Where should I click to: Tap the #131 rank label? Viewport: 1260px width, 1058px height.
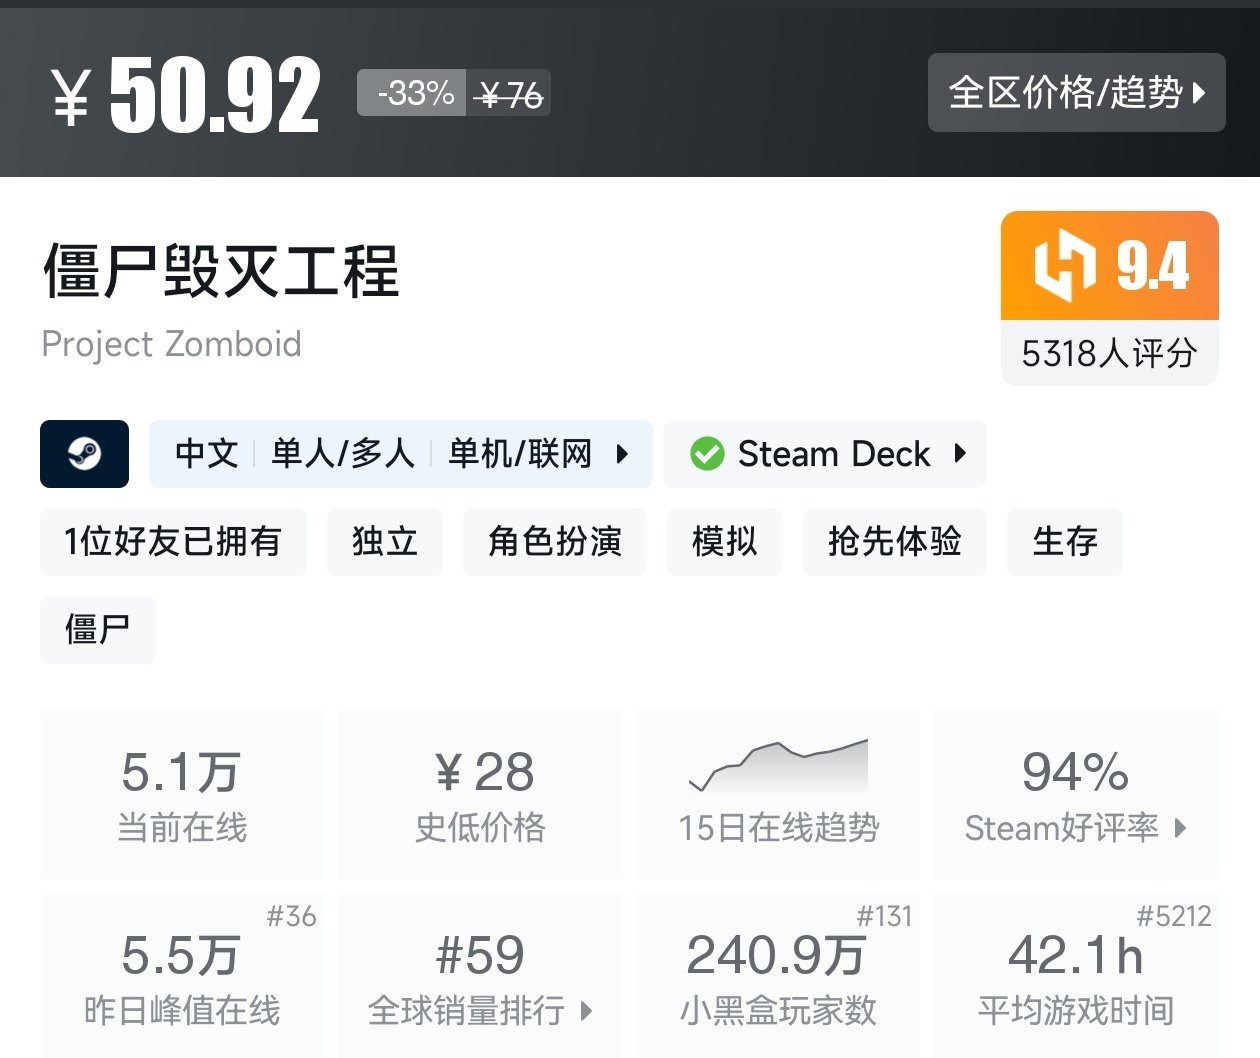884,916
